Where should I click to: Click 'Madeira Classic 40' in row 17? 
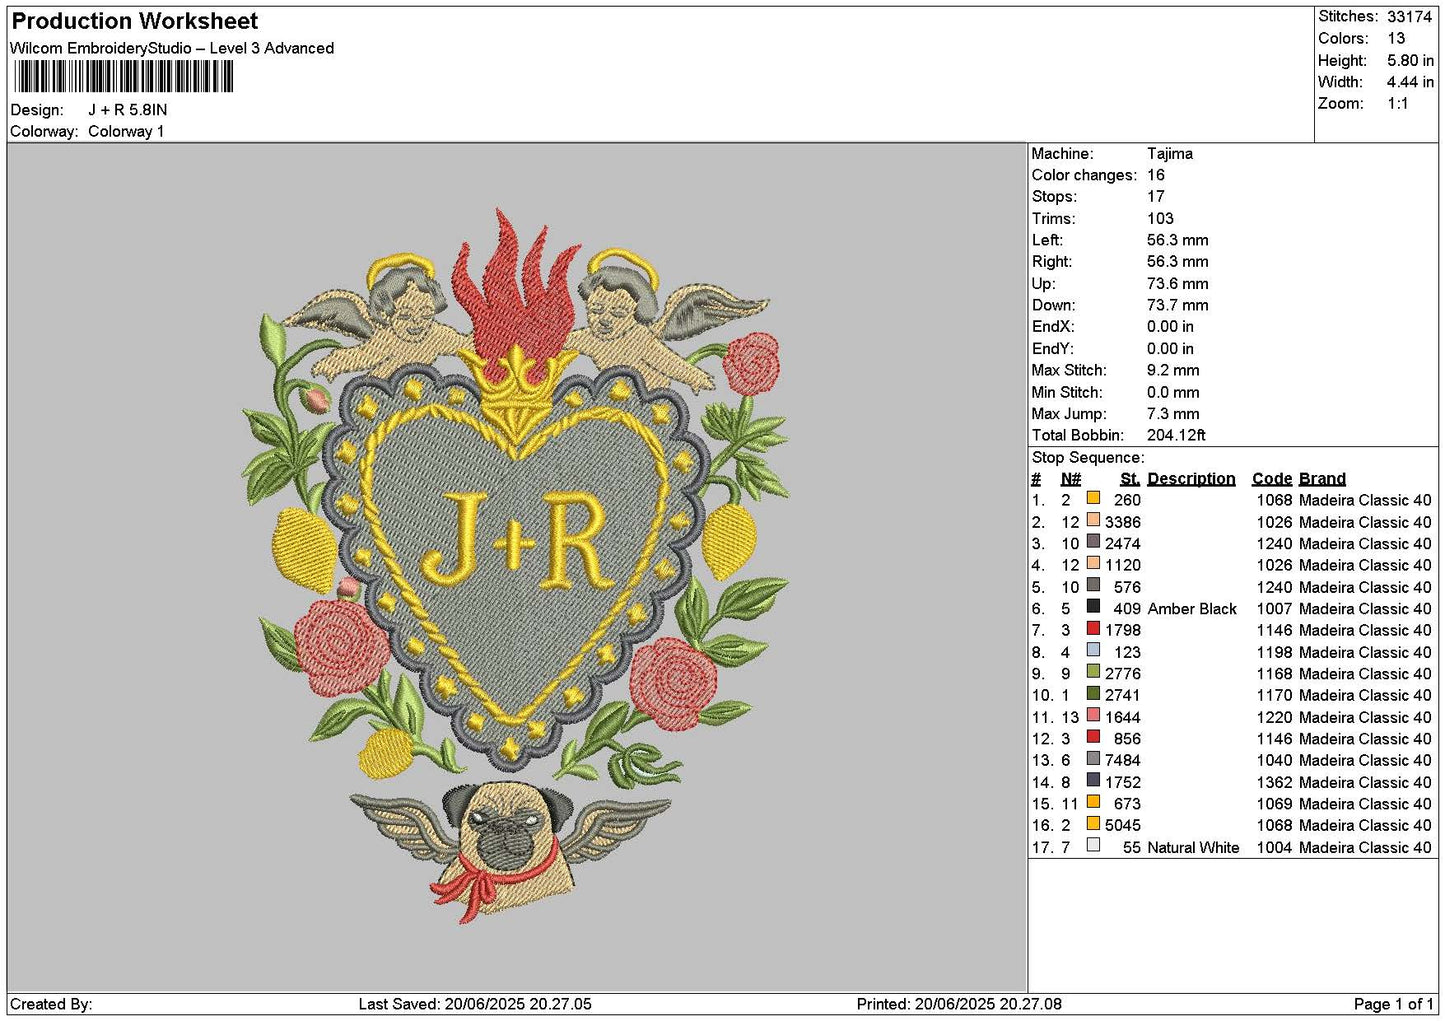pyautogui.click(x=1365, y=847)
